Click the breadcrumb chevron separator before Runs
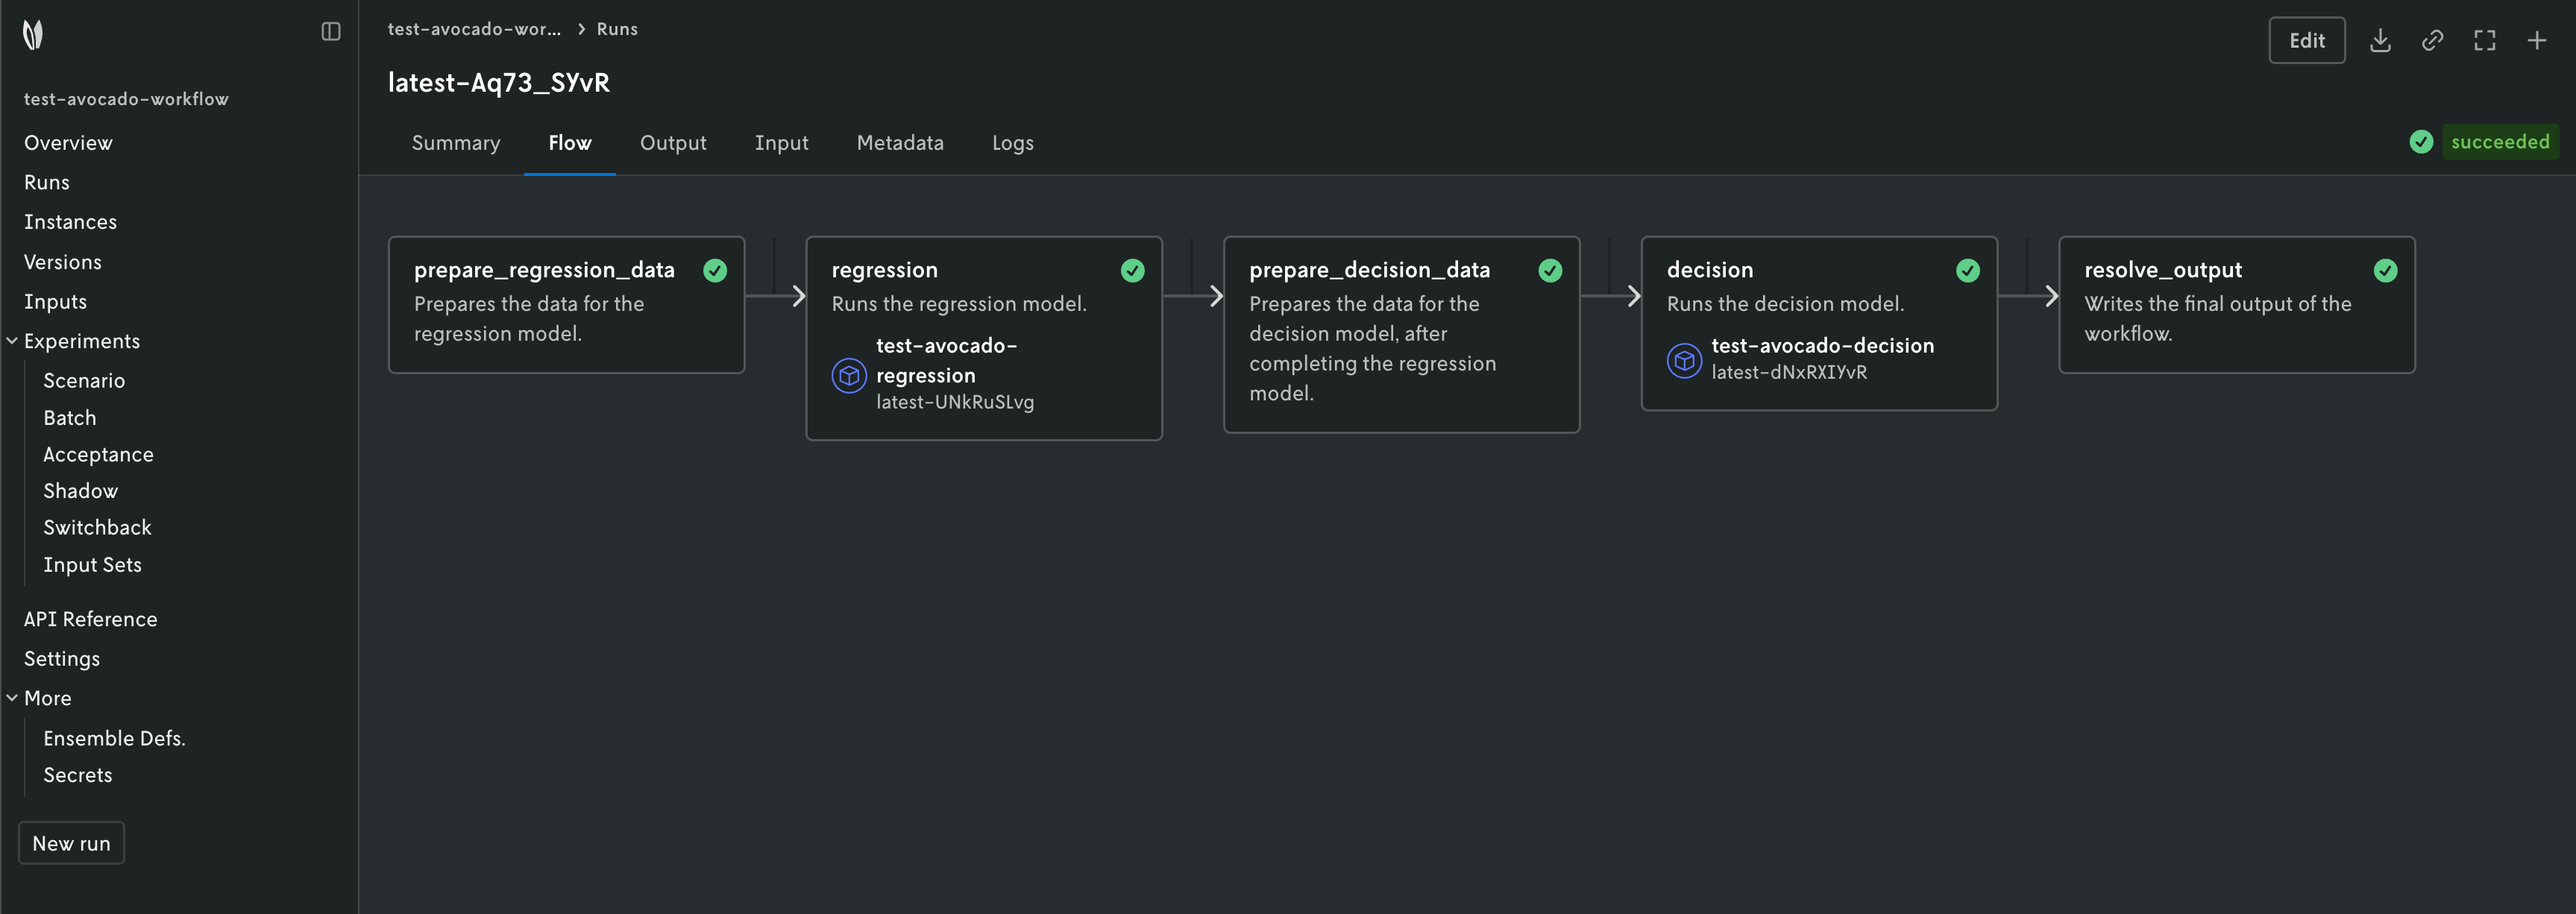 581,29
